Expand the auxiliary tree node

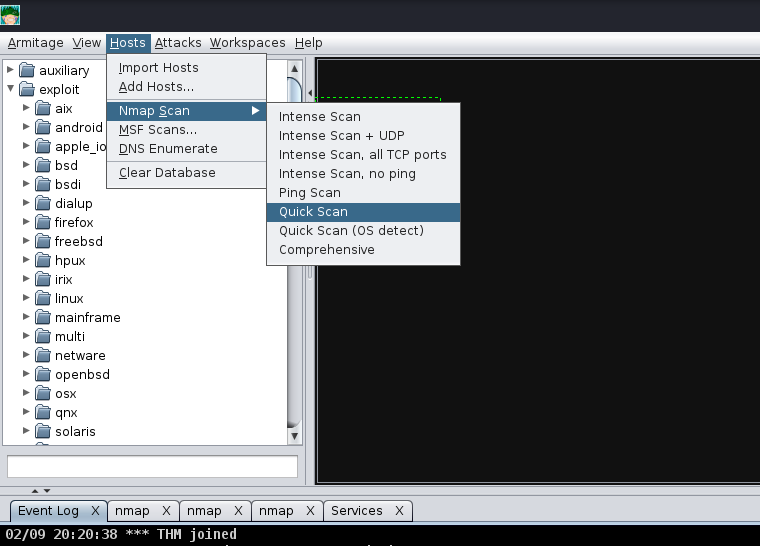[x=10, y=70]
